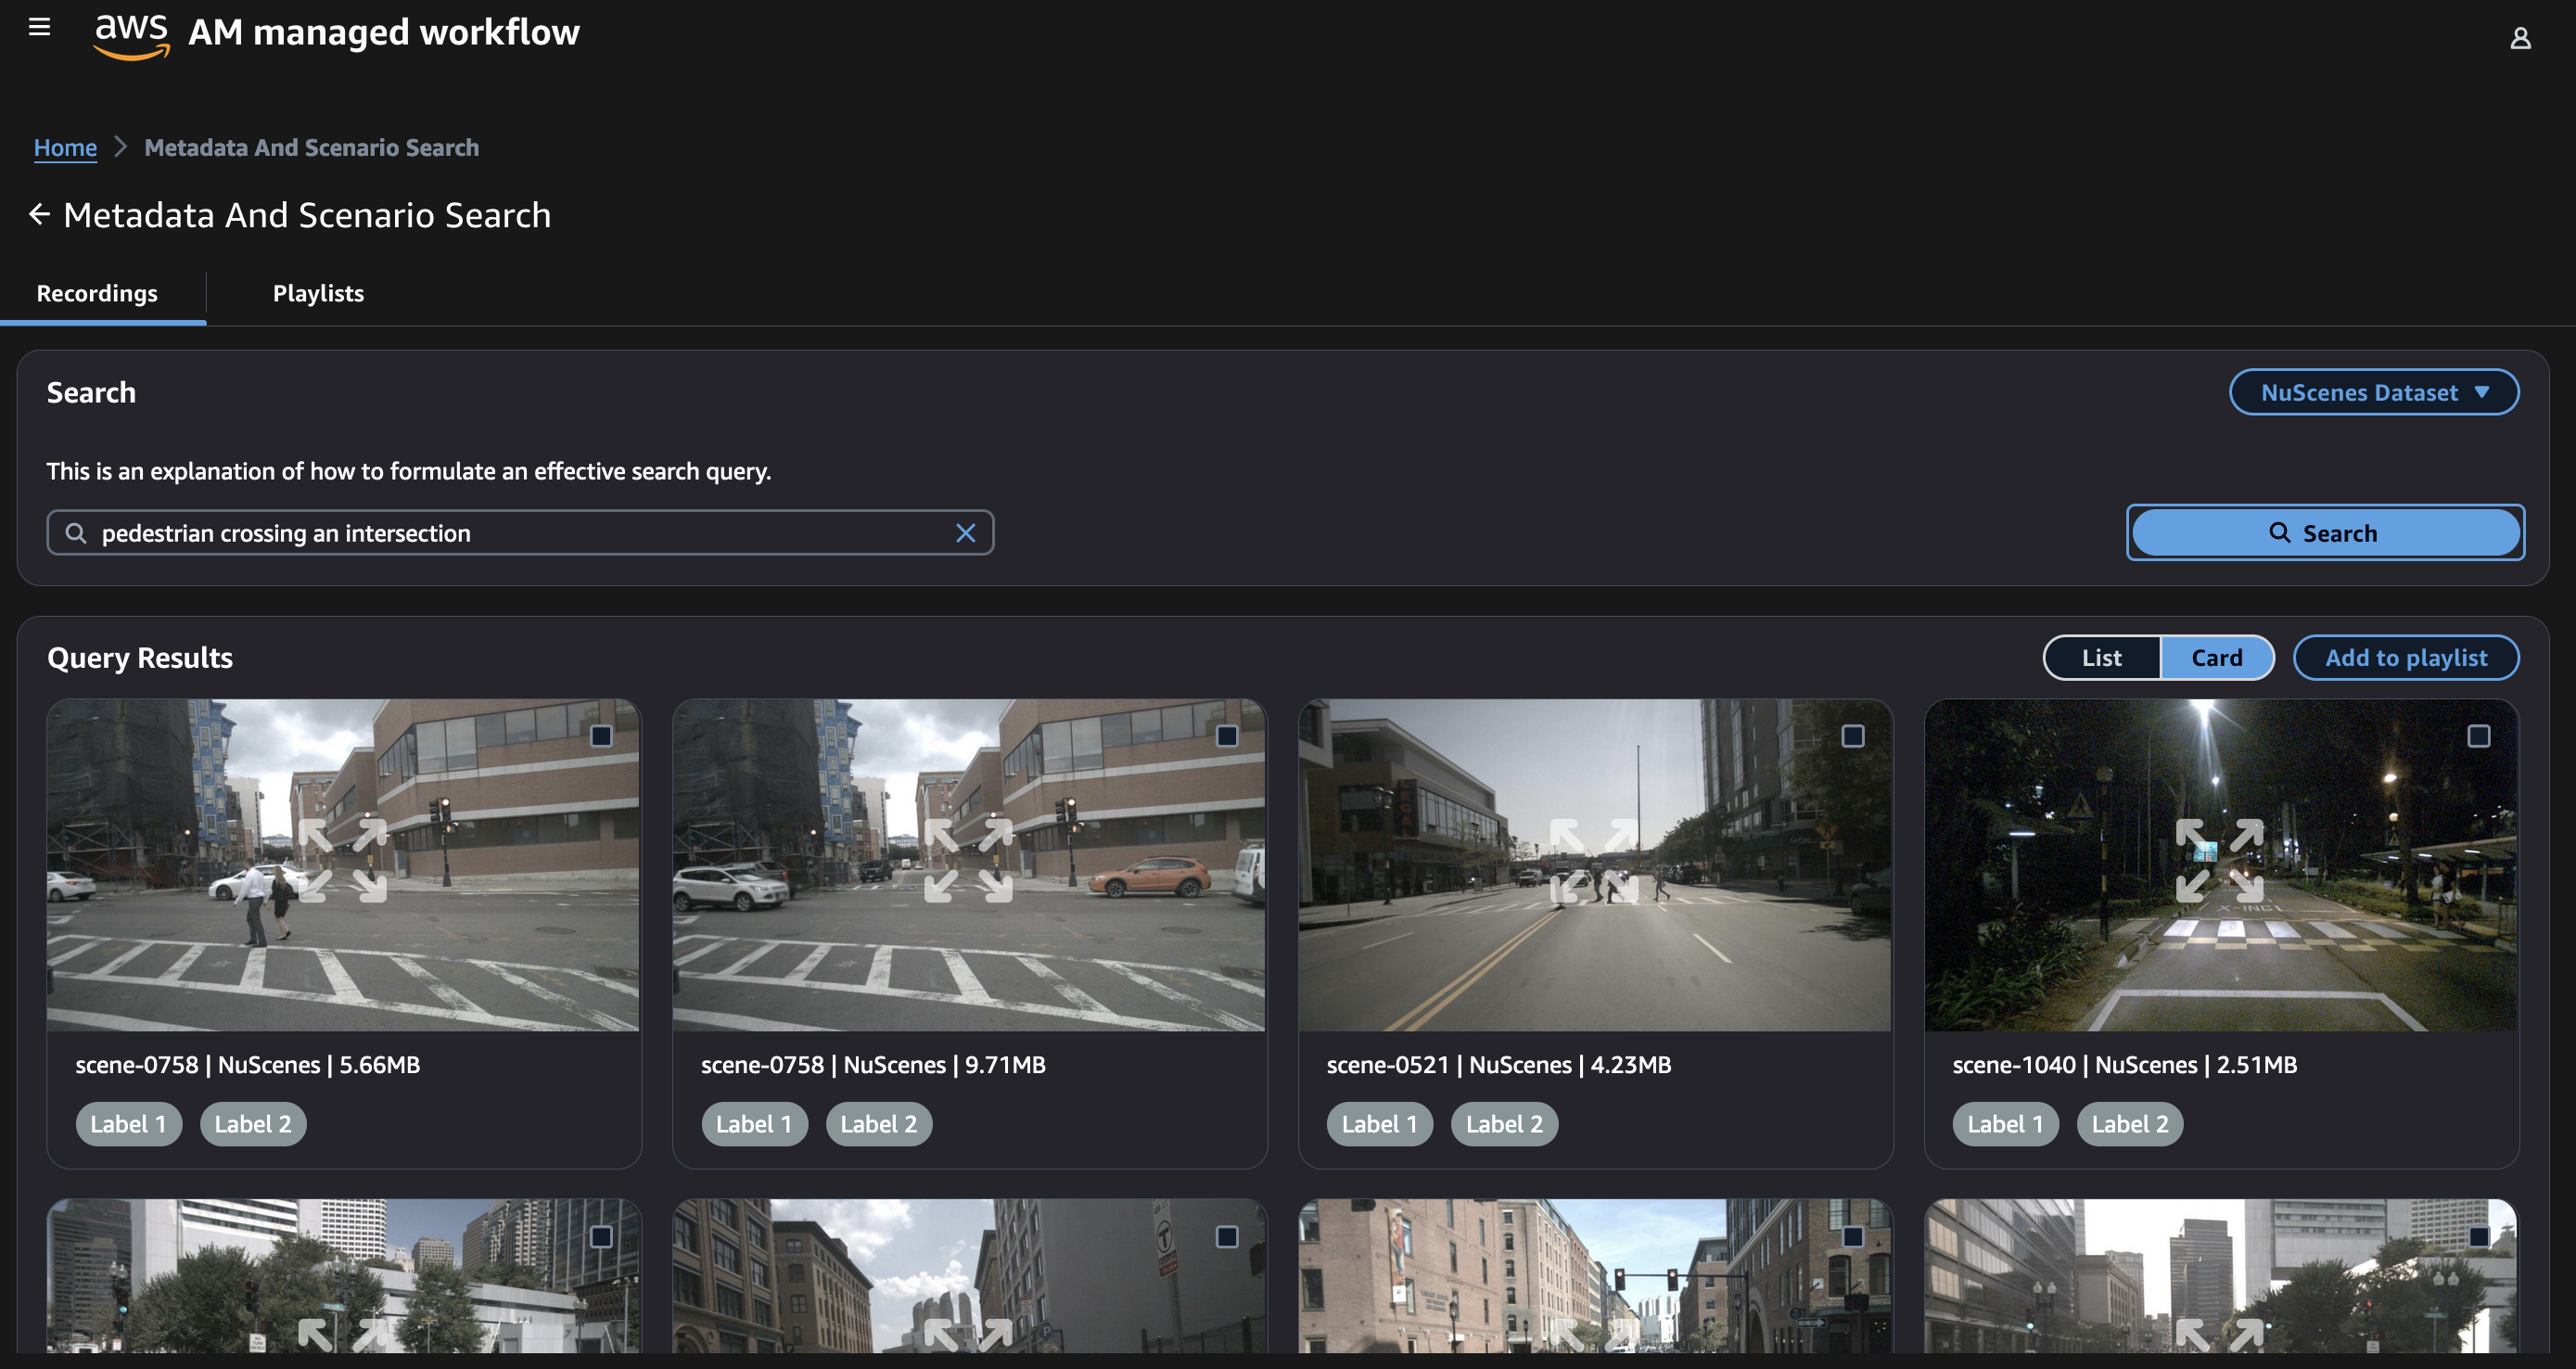Switch results to List view
This screenshot has width=2576, height=1369.
[2101, 658]
